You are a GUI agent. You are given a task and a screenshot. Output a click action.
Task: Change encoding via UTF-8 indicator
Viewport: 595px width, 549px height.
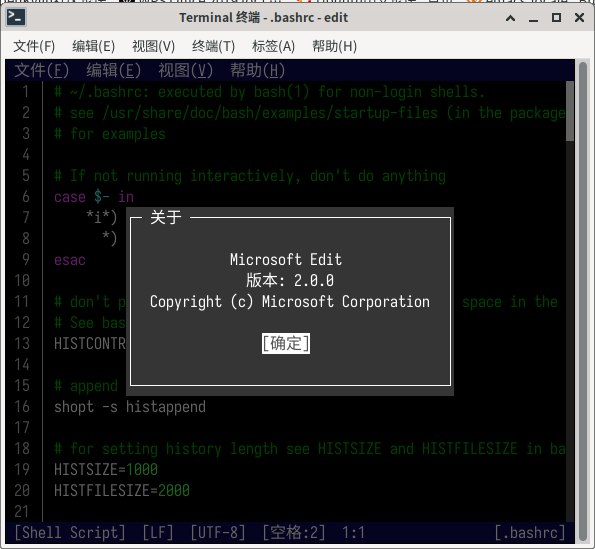tap(218, 532)
